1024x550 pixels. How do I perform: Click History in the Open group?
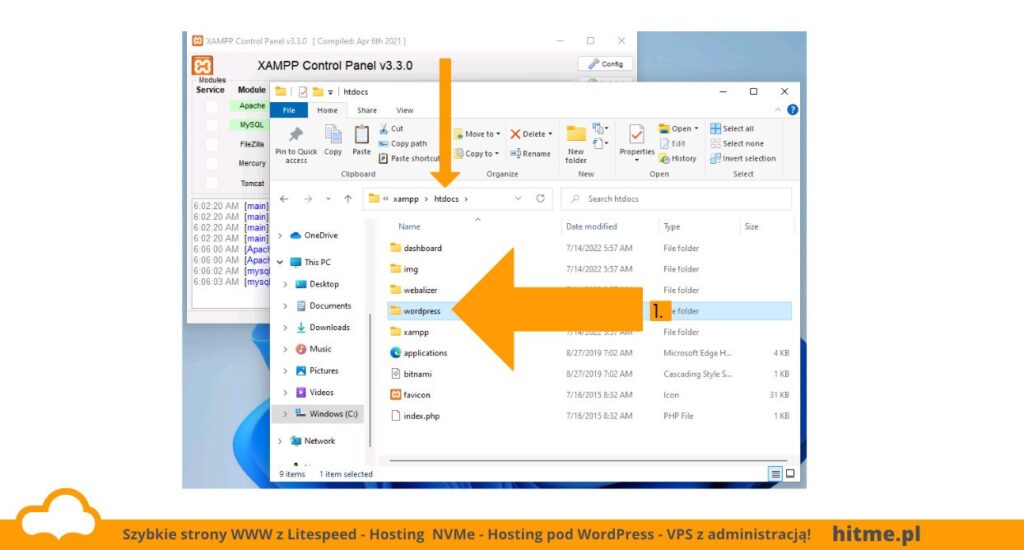[x=678, y=159]
